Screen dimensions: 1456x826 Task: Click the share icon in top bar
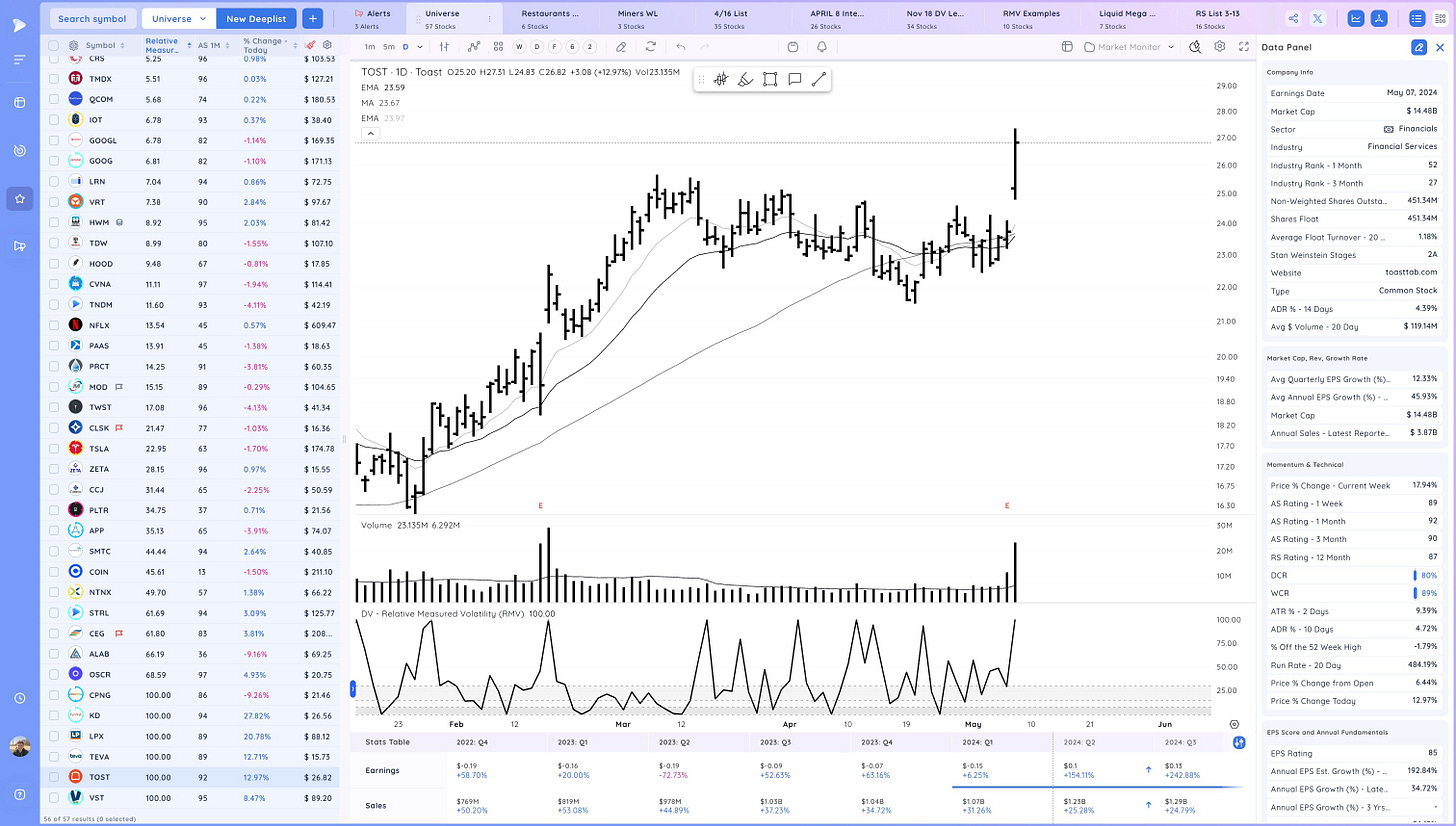(x=1294, y=18)
